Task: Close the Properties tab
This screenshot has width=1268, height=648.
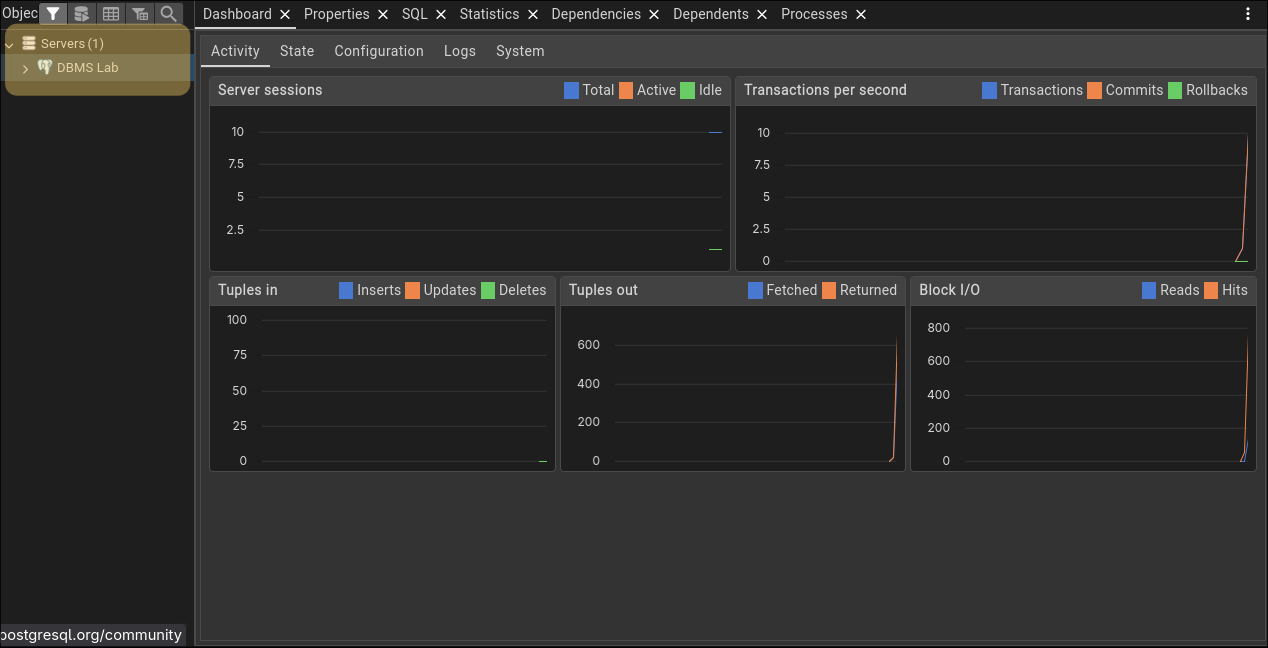Action: tap(383, 15)
